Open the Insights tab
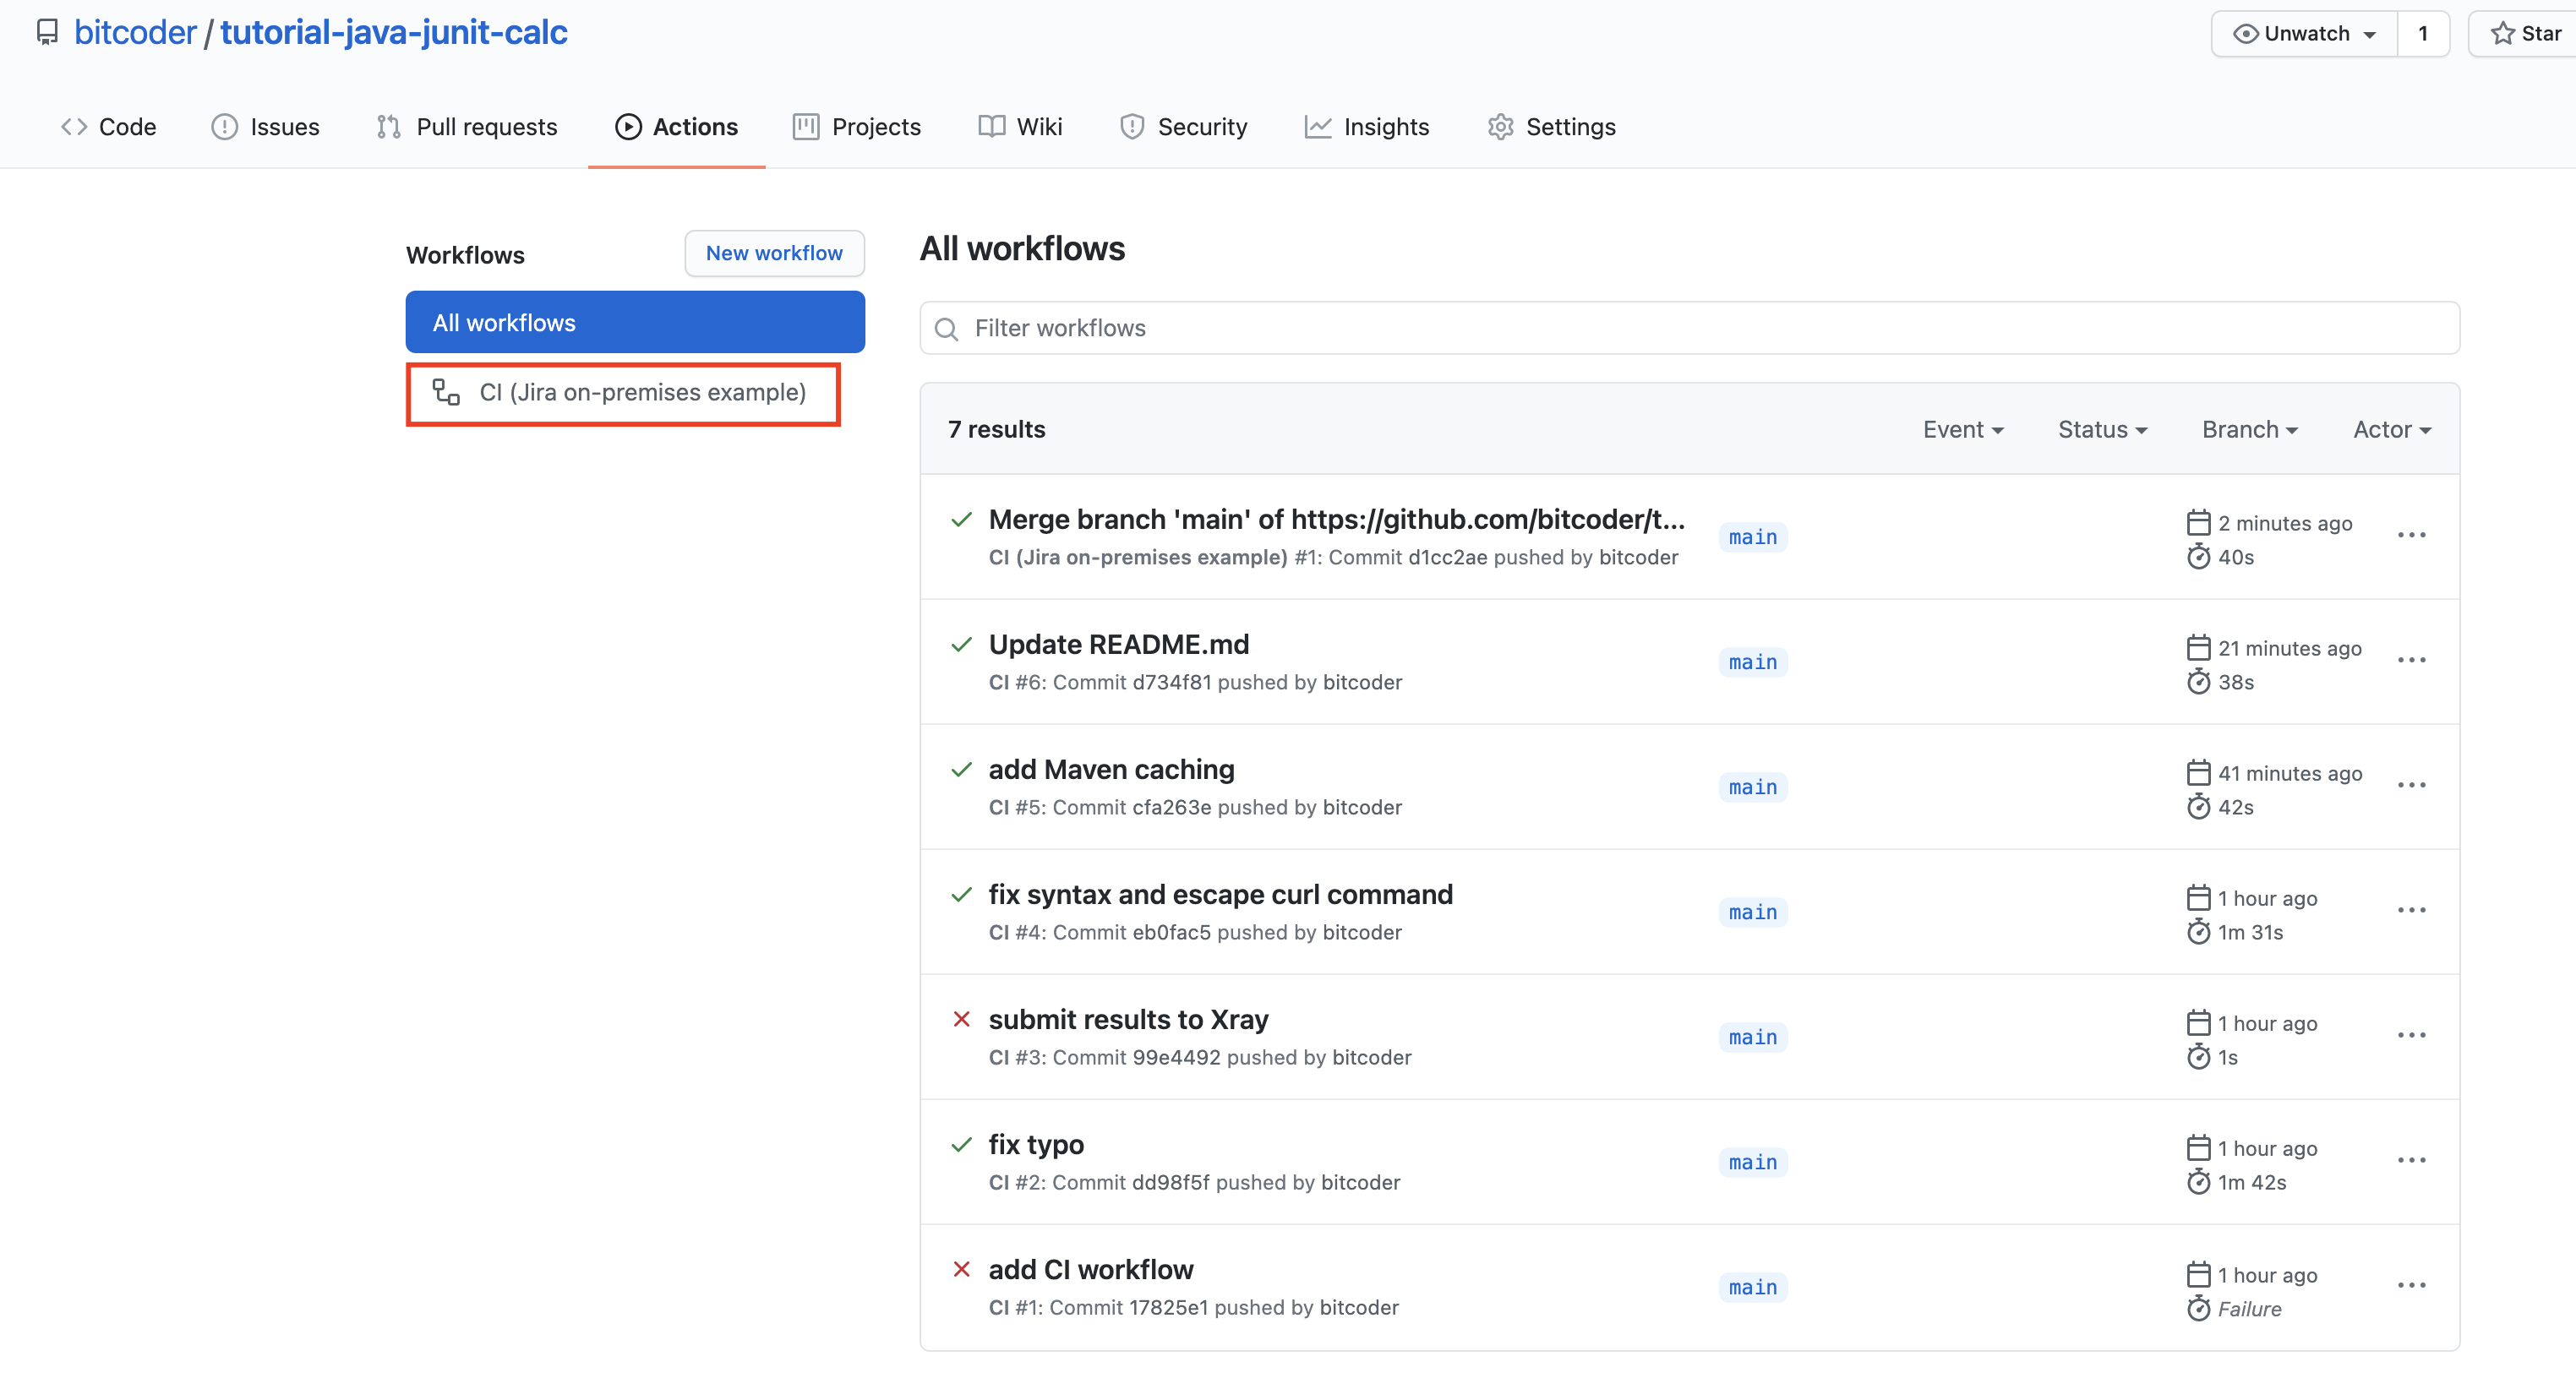Screen dimensions: 2576x1389 [x=1367, y=127]
